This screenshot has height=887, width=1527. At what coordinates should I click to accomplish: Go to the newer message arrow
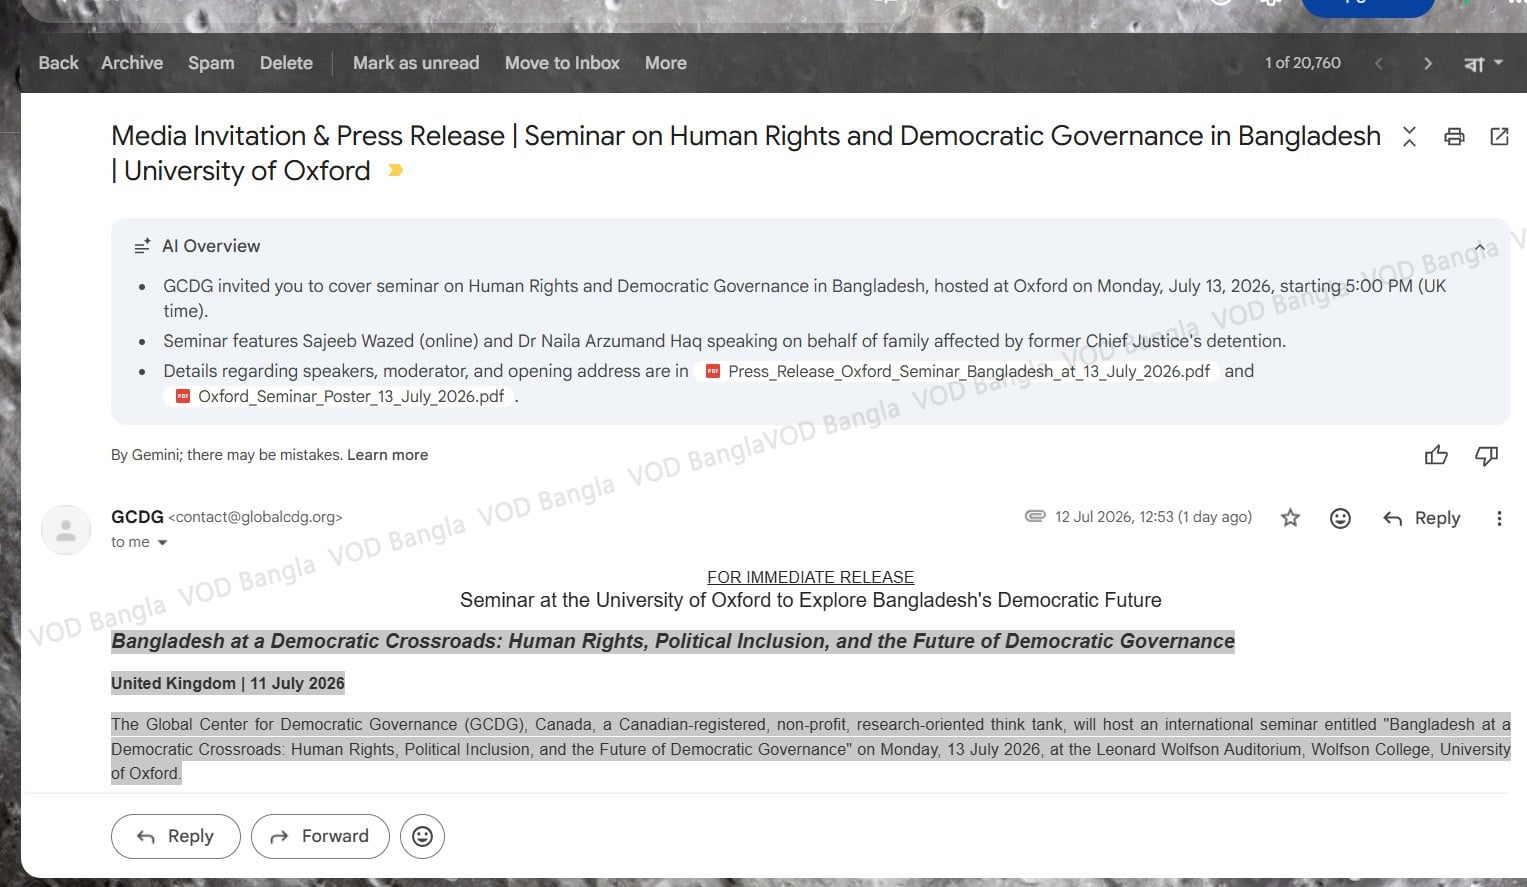[x=1379, y=63]
